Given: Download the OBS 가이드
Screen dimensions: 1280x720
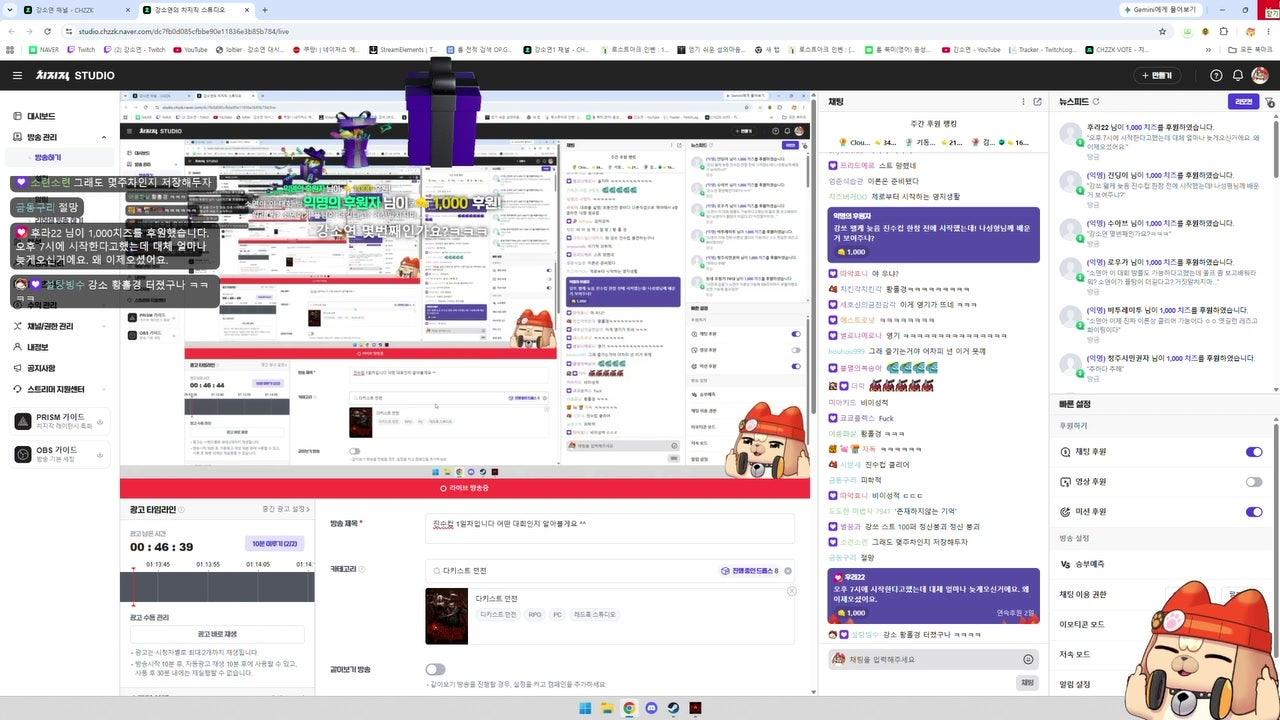Looking at the screenshot, I should pyautogui.click(x=101, y=455).
